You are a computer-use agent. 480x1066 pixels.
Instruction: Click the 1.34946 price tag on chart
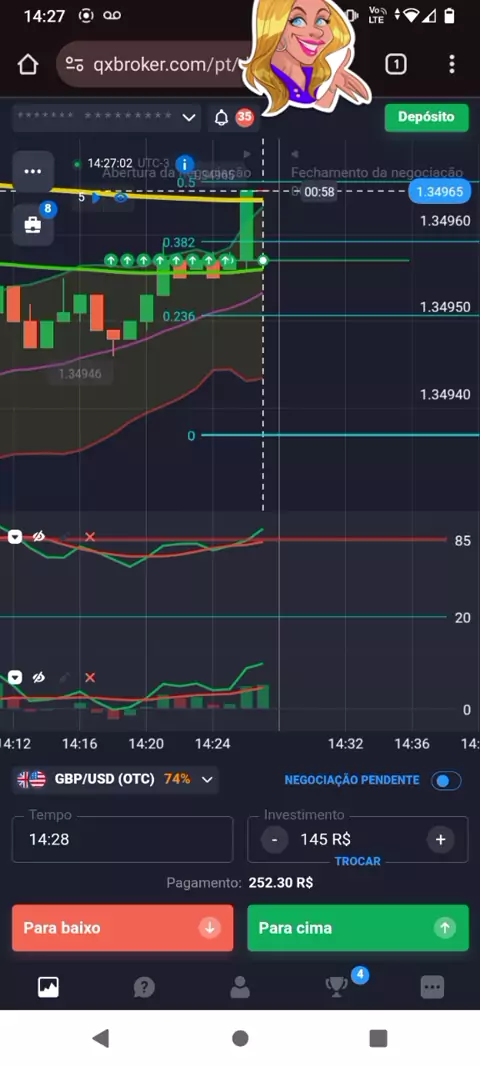[x=80, y=373]
